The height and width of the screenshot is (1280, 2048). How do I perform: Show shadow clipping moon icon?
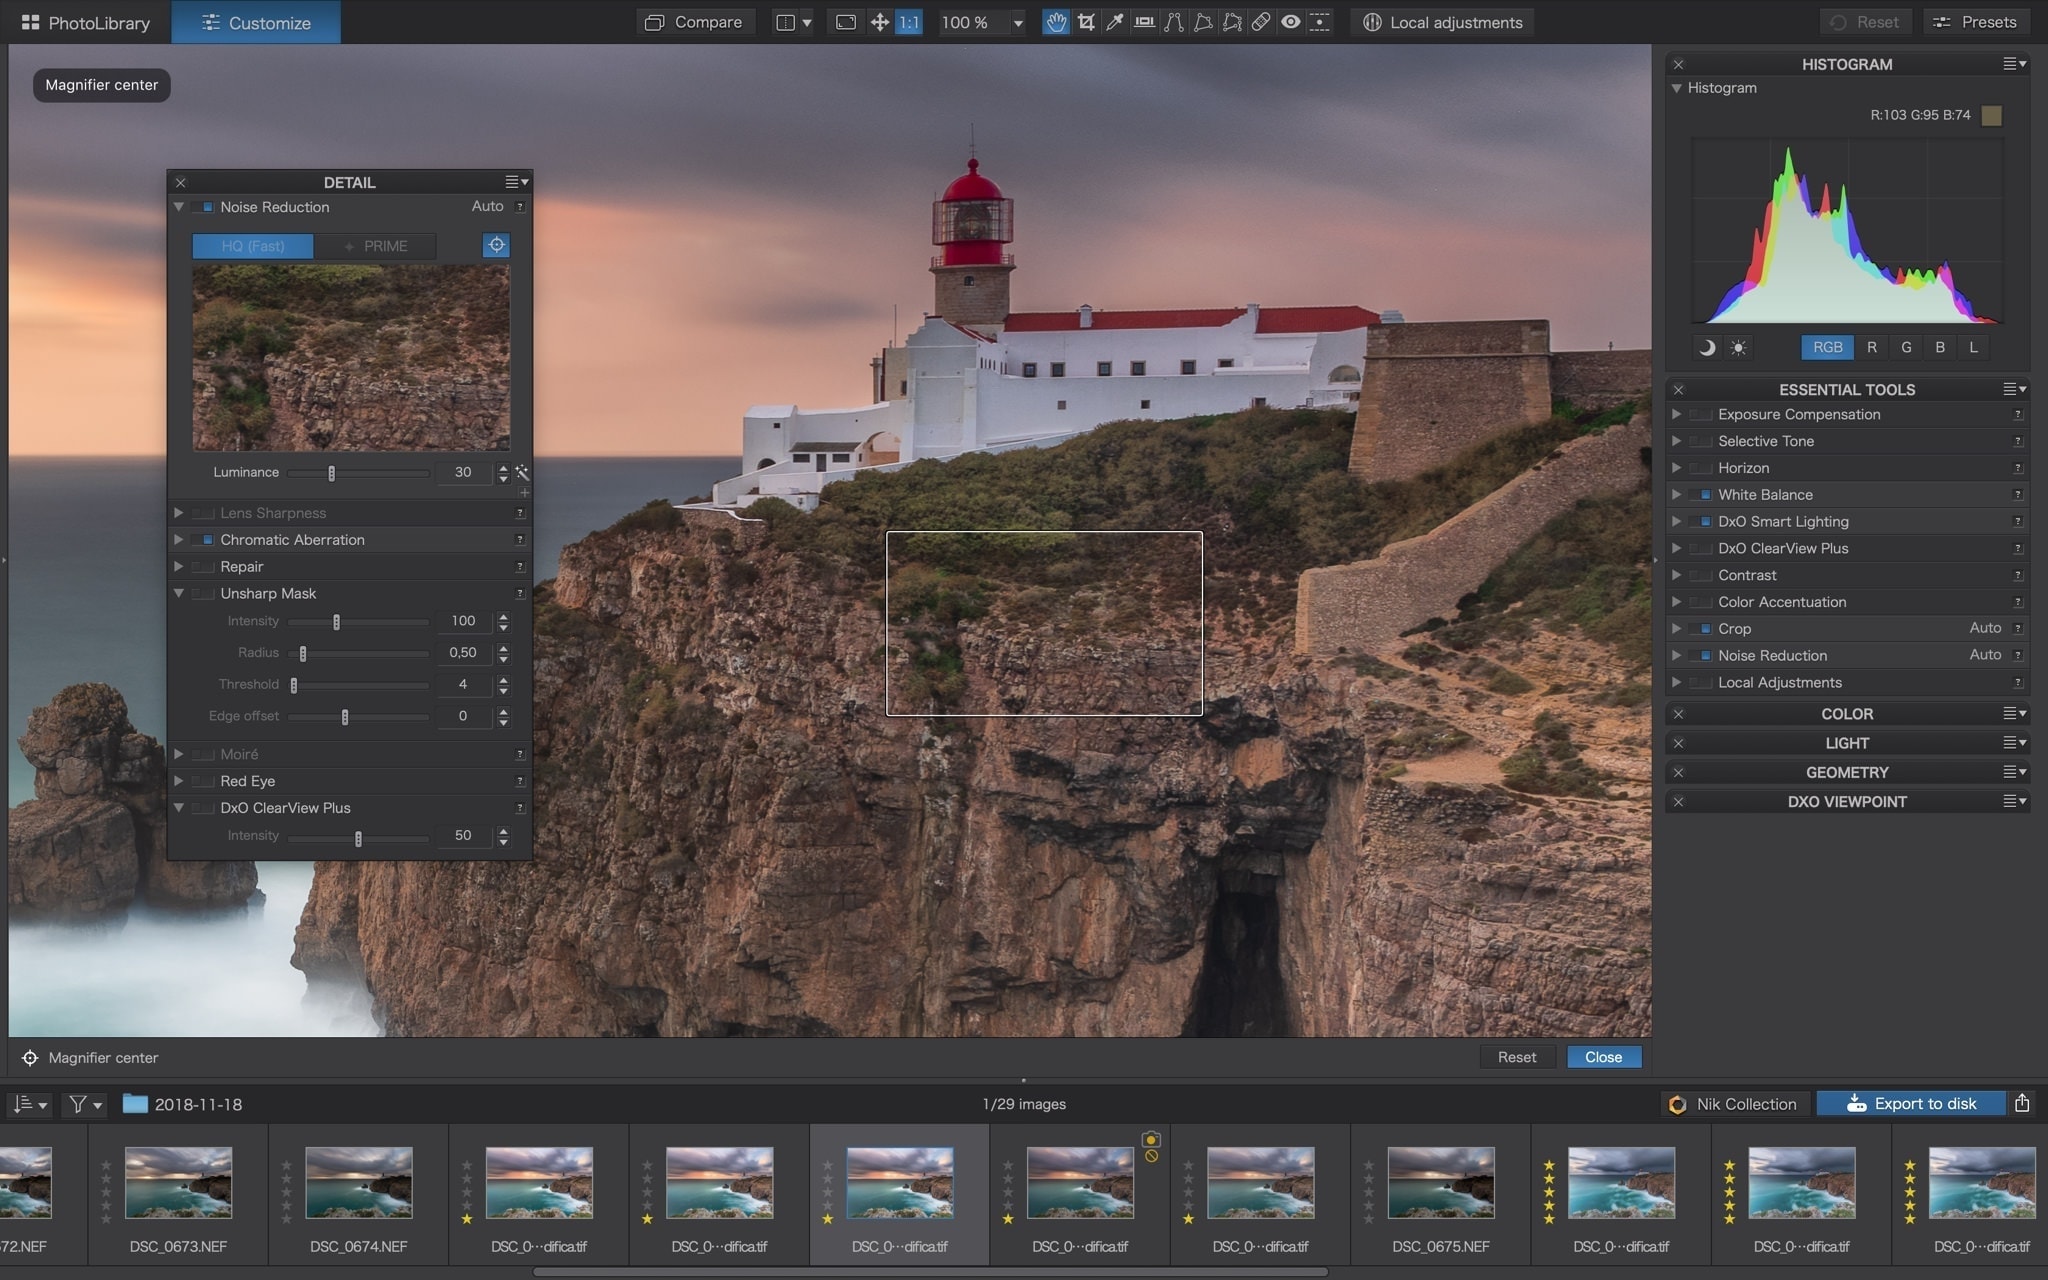(1707, 348)
